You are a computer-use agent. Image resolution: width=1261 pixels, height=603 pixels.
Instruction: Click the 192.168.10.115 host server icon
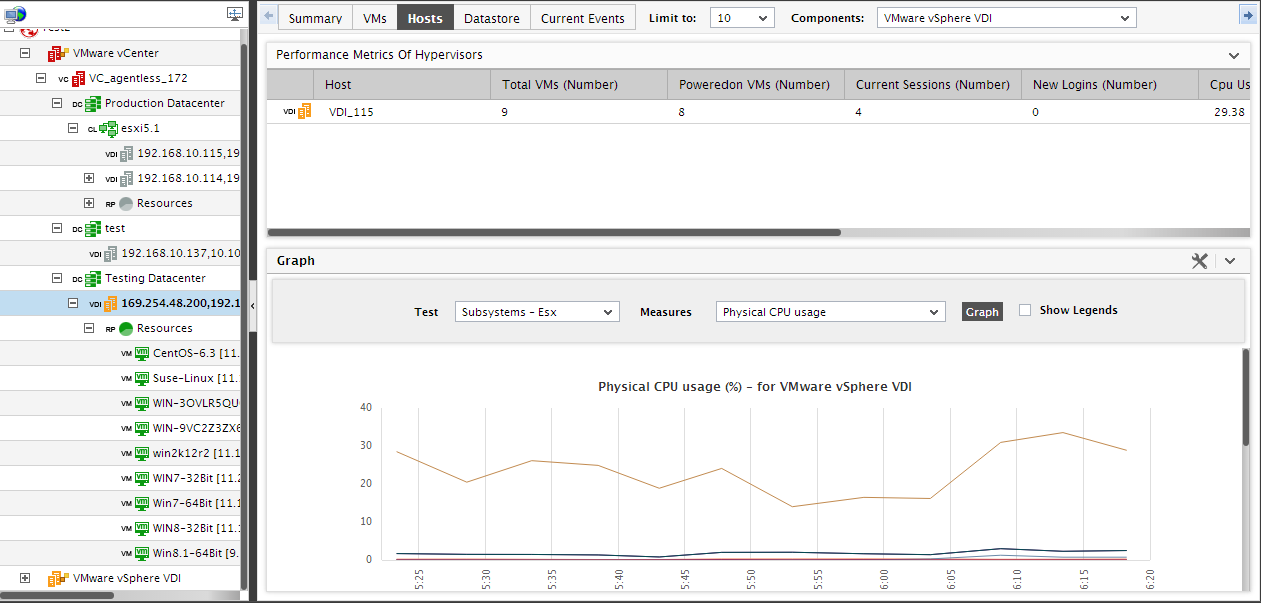point(126,153)
